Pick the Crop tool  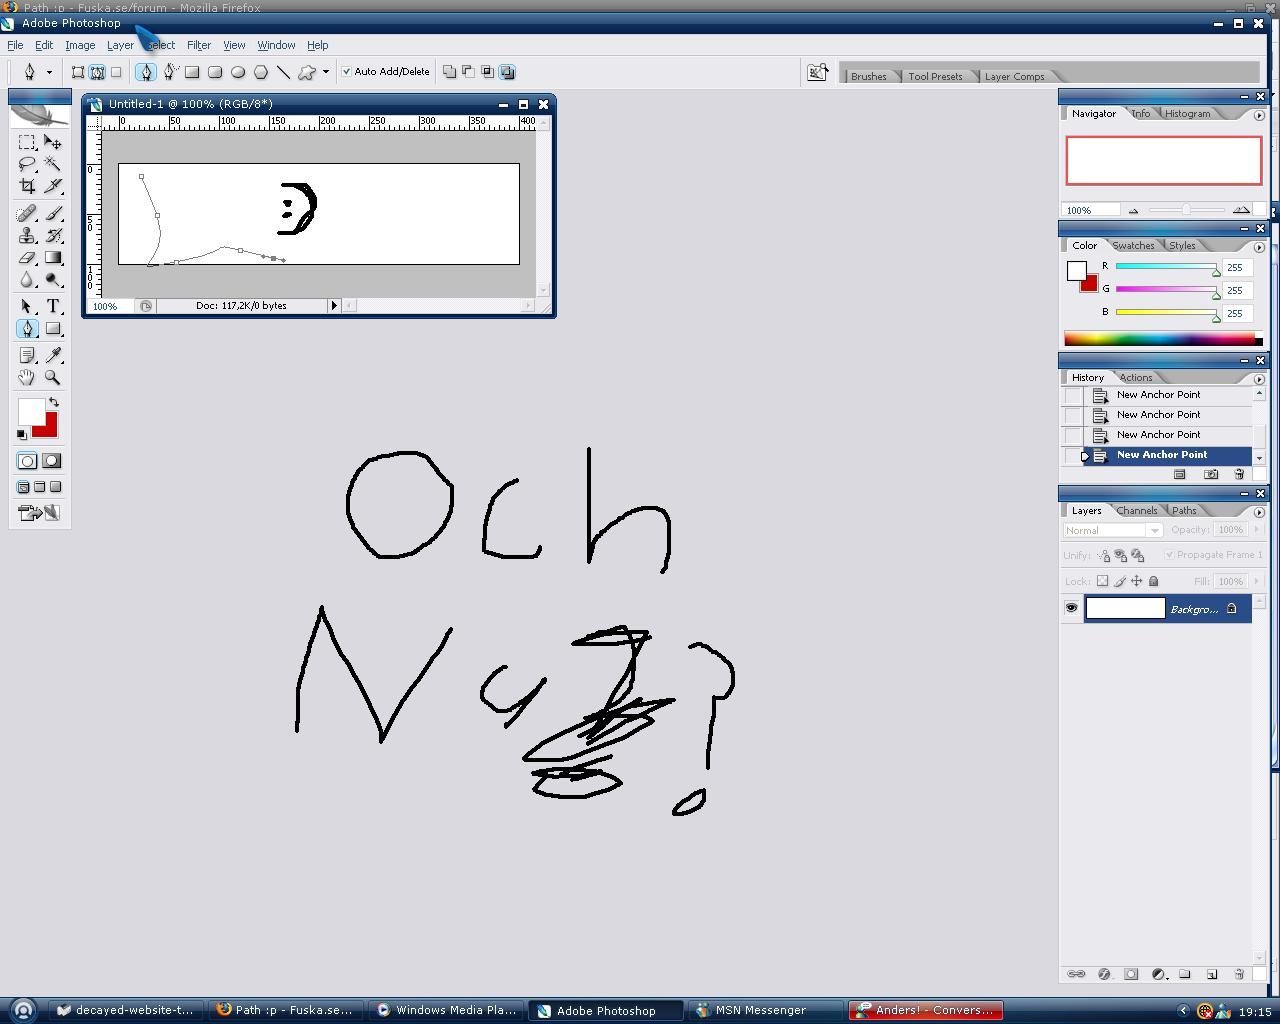[27, 186]
